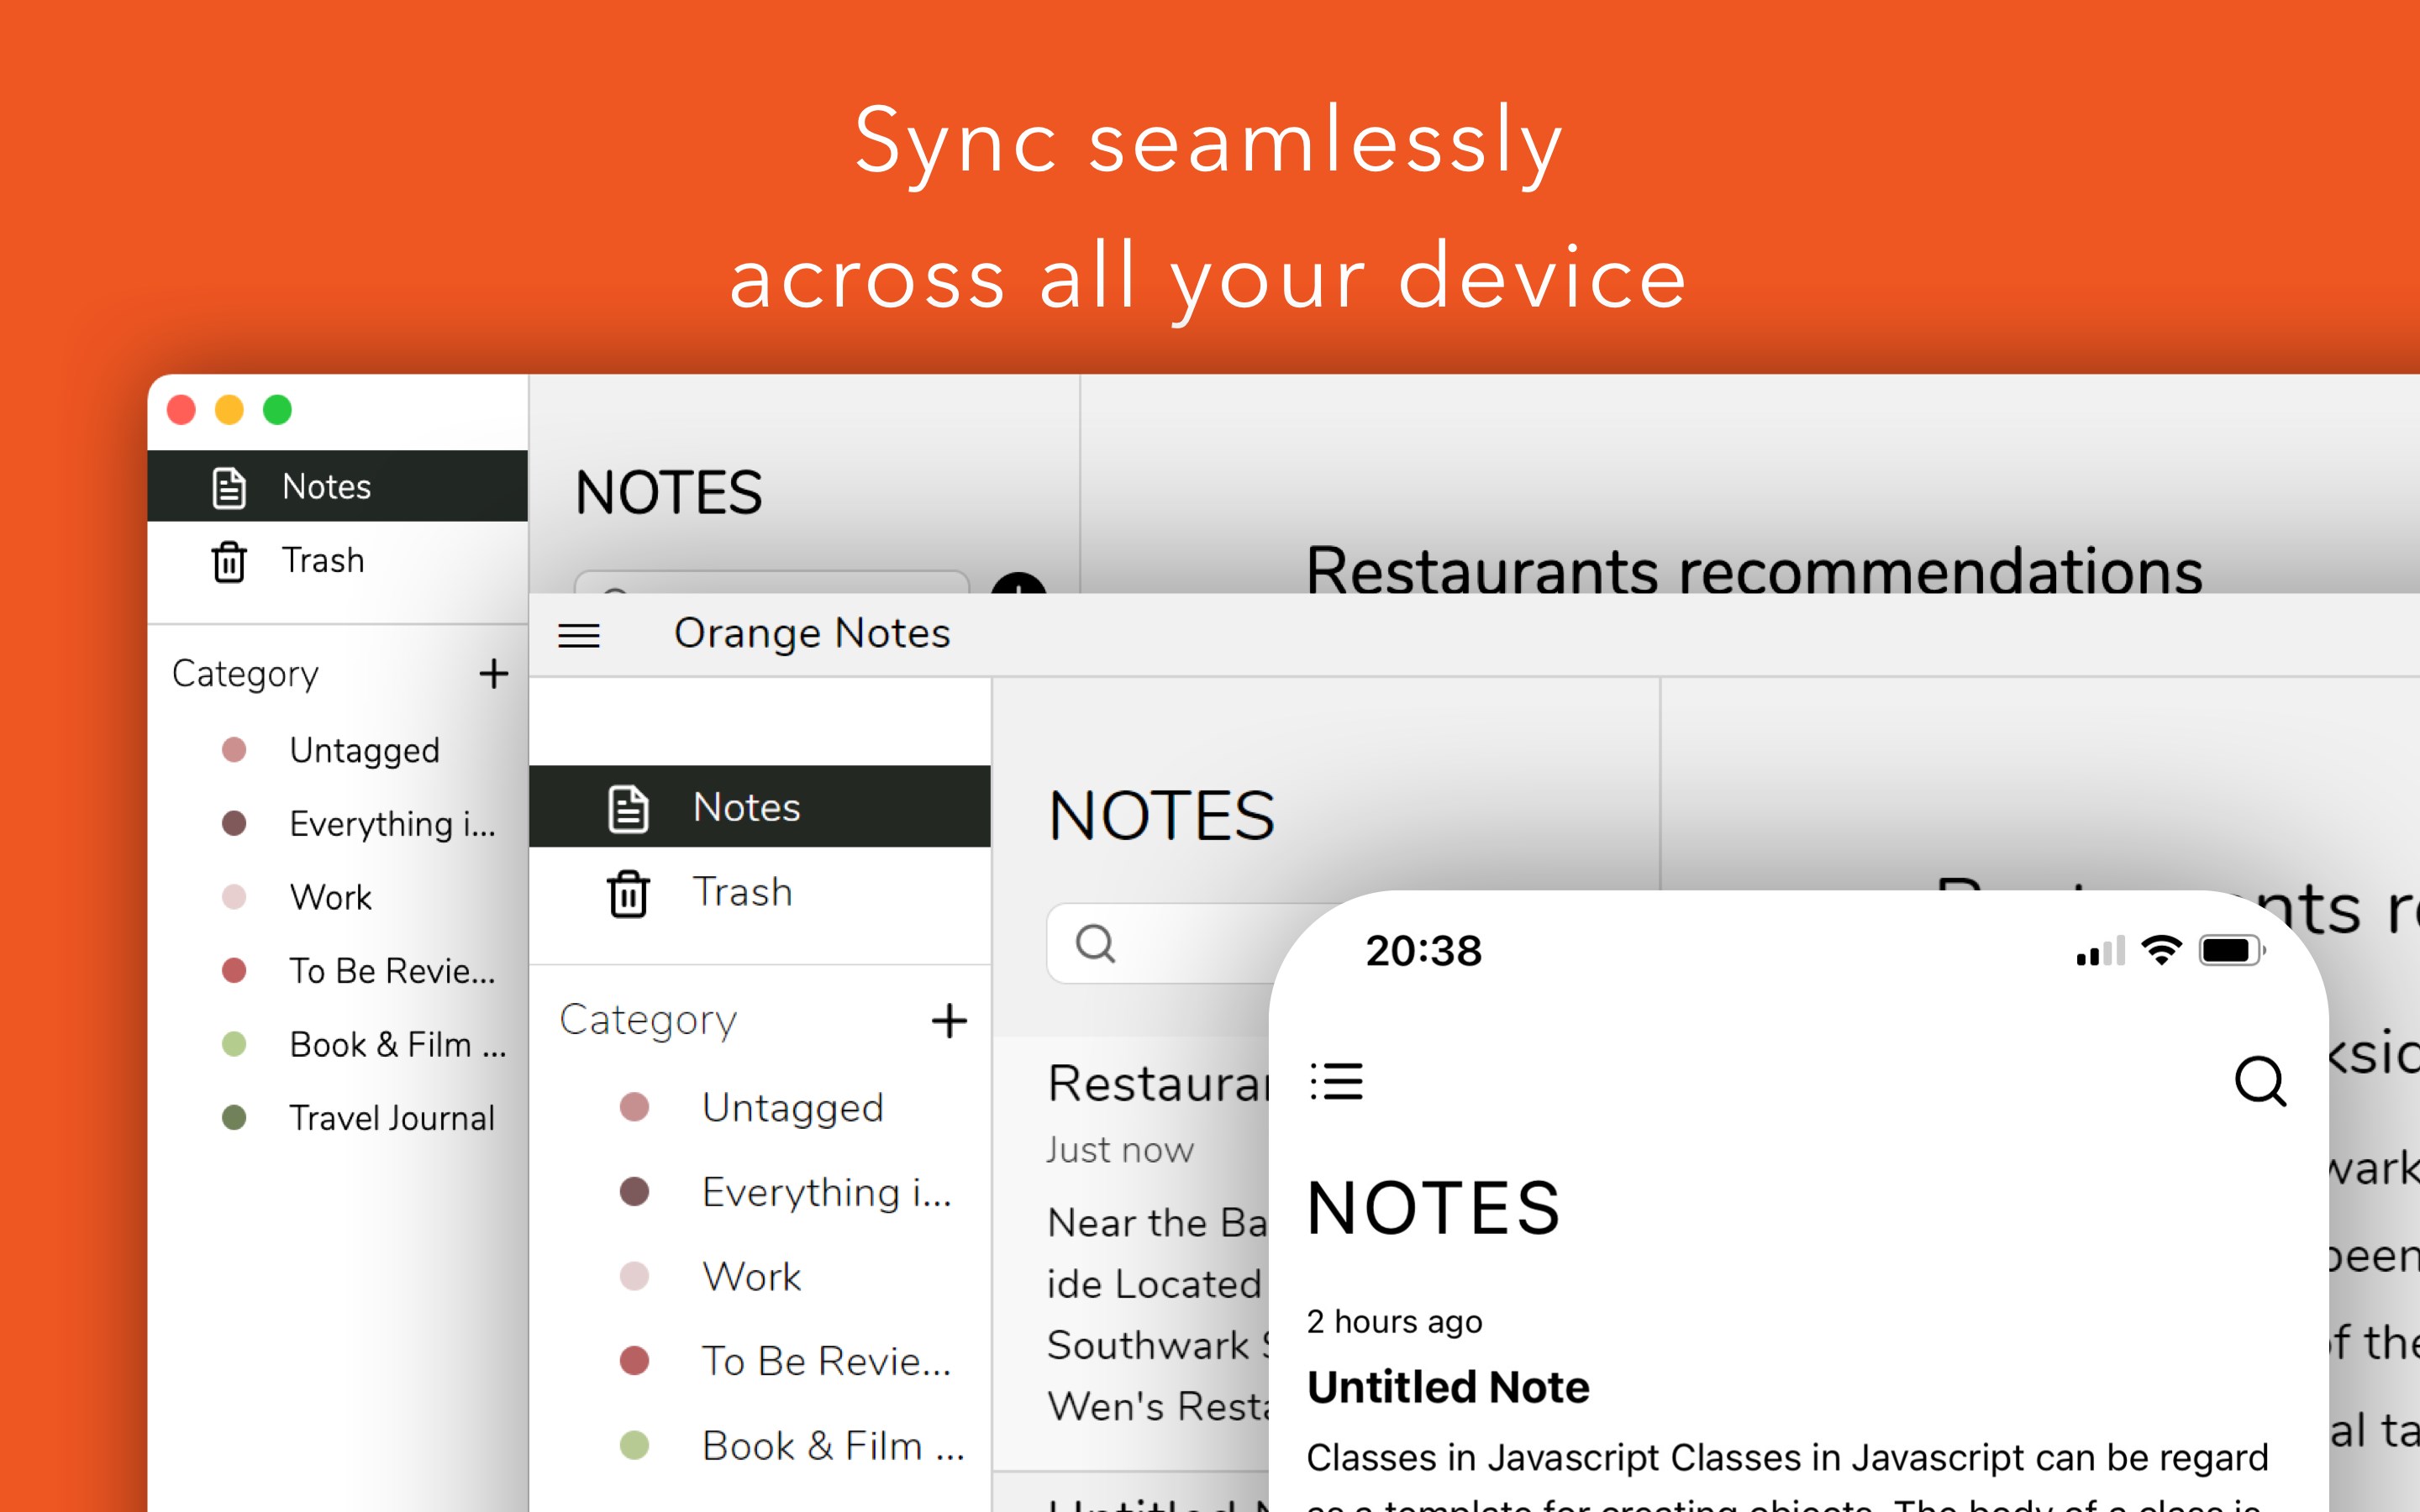Click the magnifier icon in the notes search box

point(1095,943)
